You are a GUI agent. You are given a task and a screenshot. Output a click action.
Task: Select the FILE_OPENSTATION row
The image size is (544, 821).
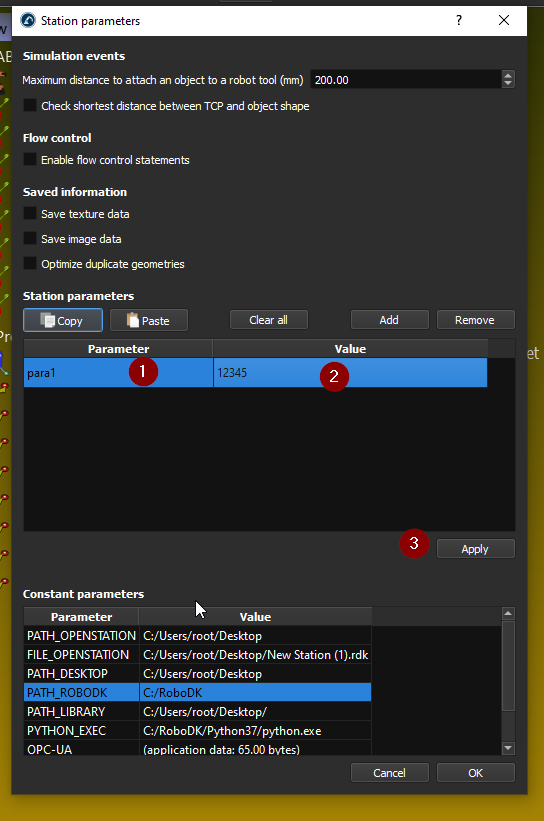(197, 654)
